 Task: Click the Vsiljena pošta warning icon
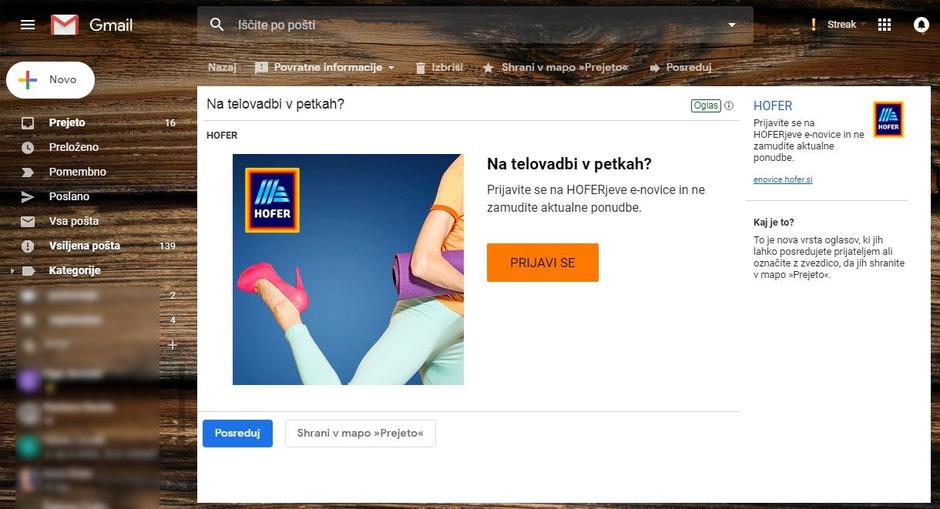coord(28,246)
